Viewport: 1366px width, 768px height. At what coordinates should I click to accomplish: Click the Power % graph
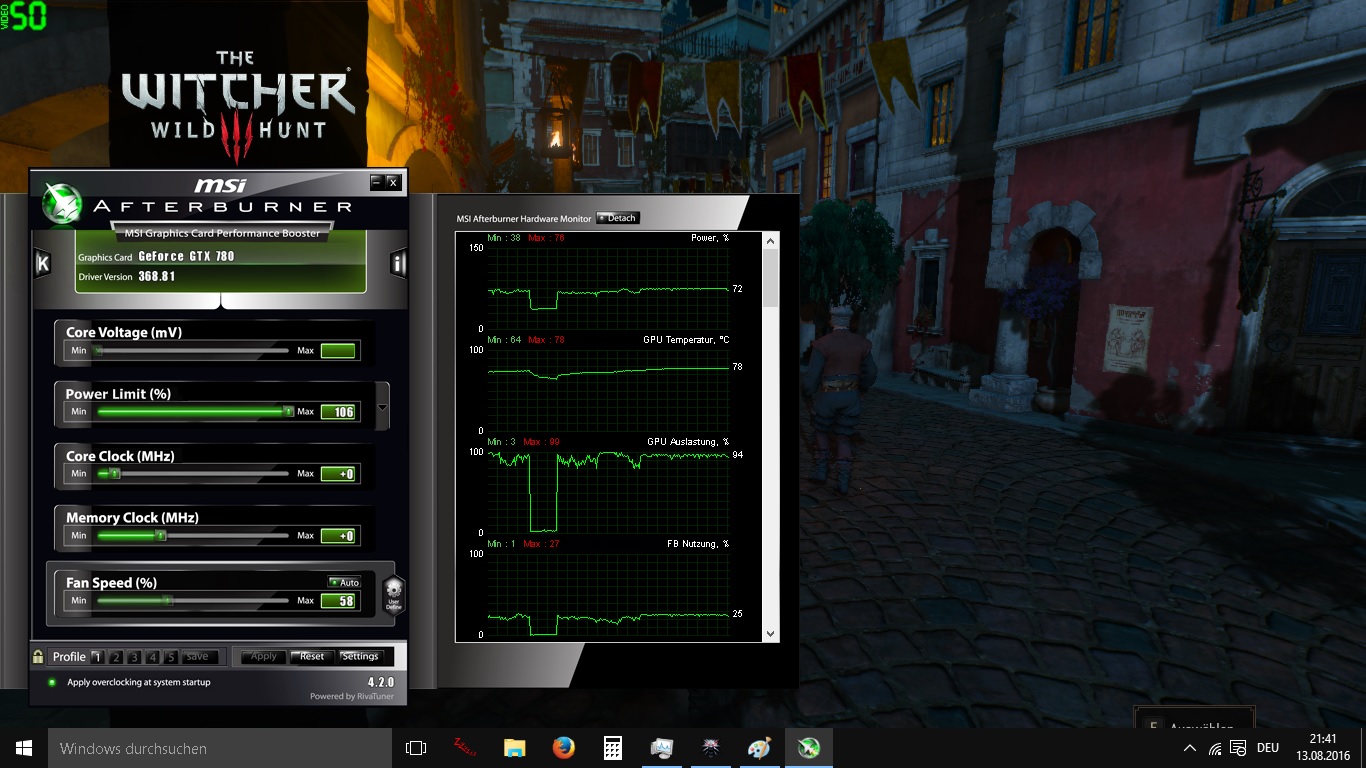(x=609, y=289)
